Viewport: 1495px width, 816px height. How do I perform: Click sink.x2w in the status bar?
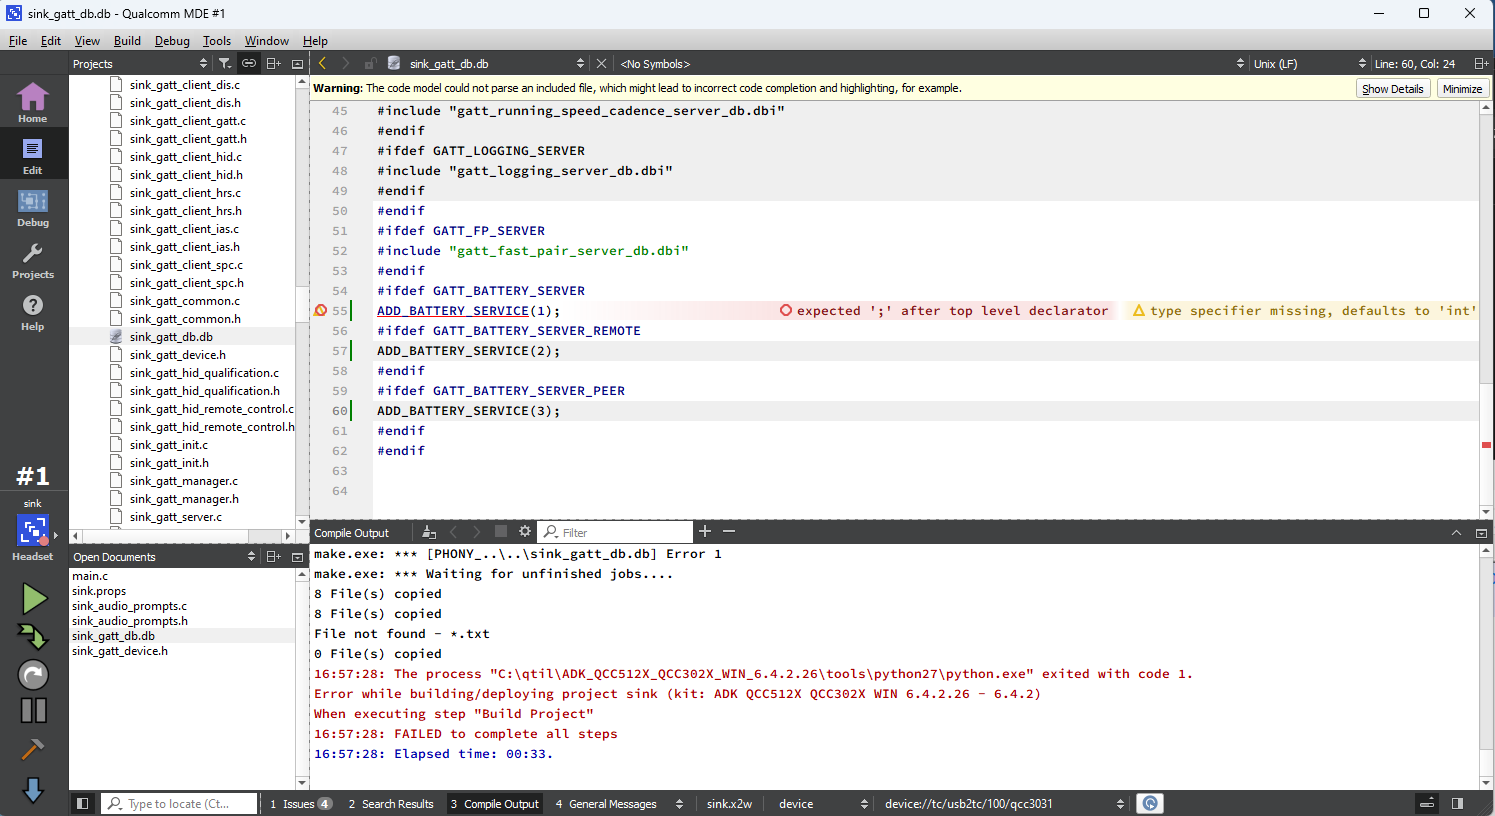pyautogui.click(x=729, y=804)
